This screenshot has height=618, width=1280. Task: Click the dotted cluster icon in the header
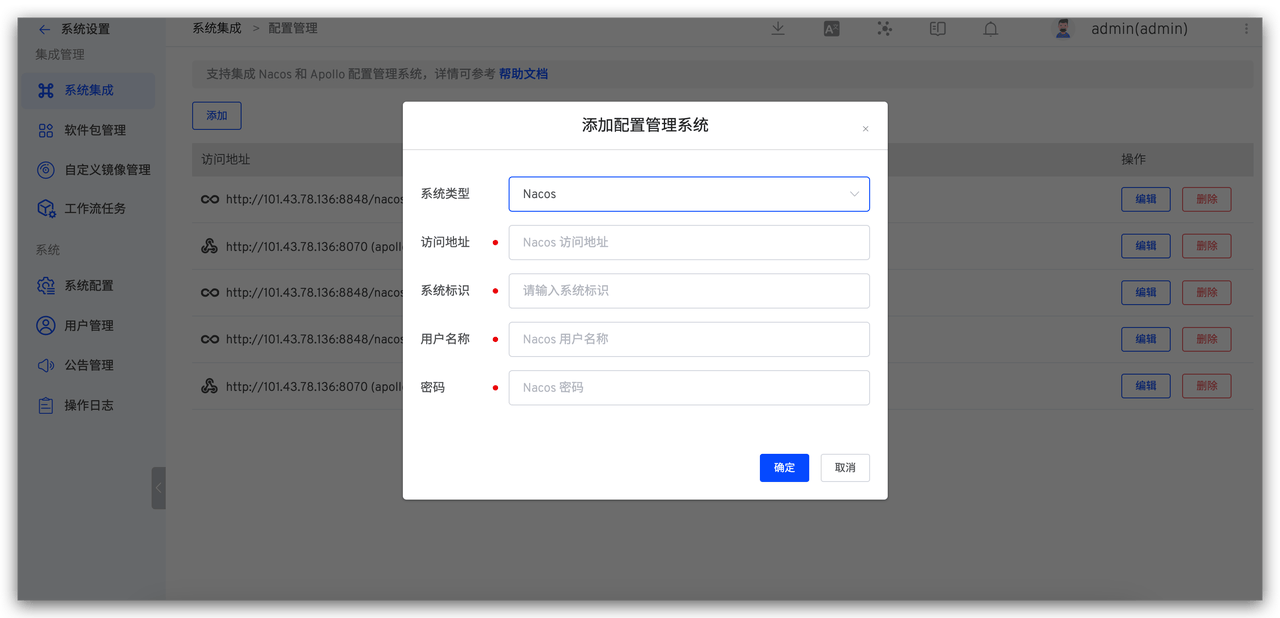[x=884, y=28]
